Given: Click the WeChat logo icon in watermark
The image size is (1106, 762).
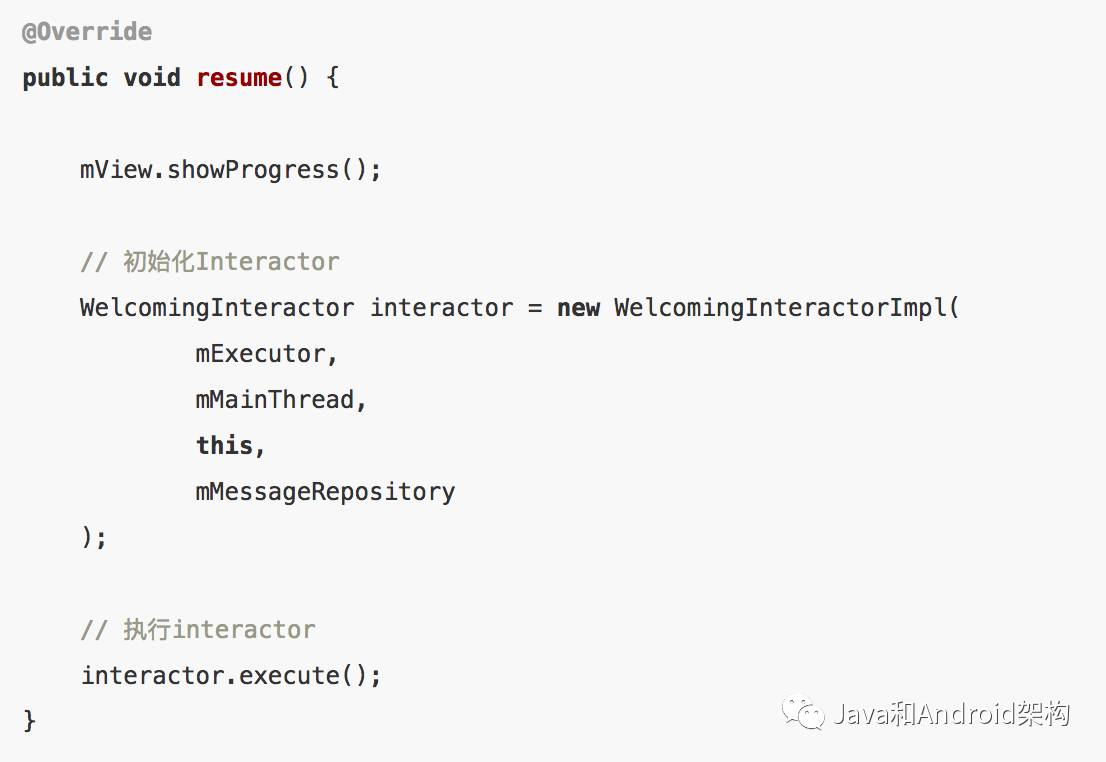Looking at the screenshot, I should pyautogui.click(x=803, y=713).
